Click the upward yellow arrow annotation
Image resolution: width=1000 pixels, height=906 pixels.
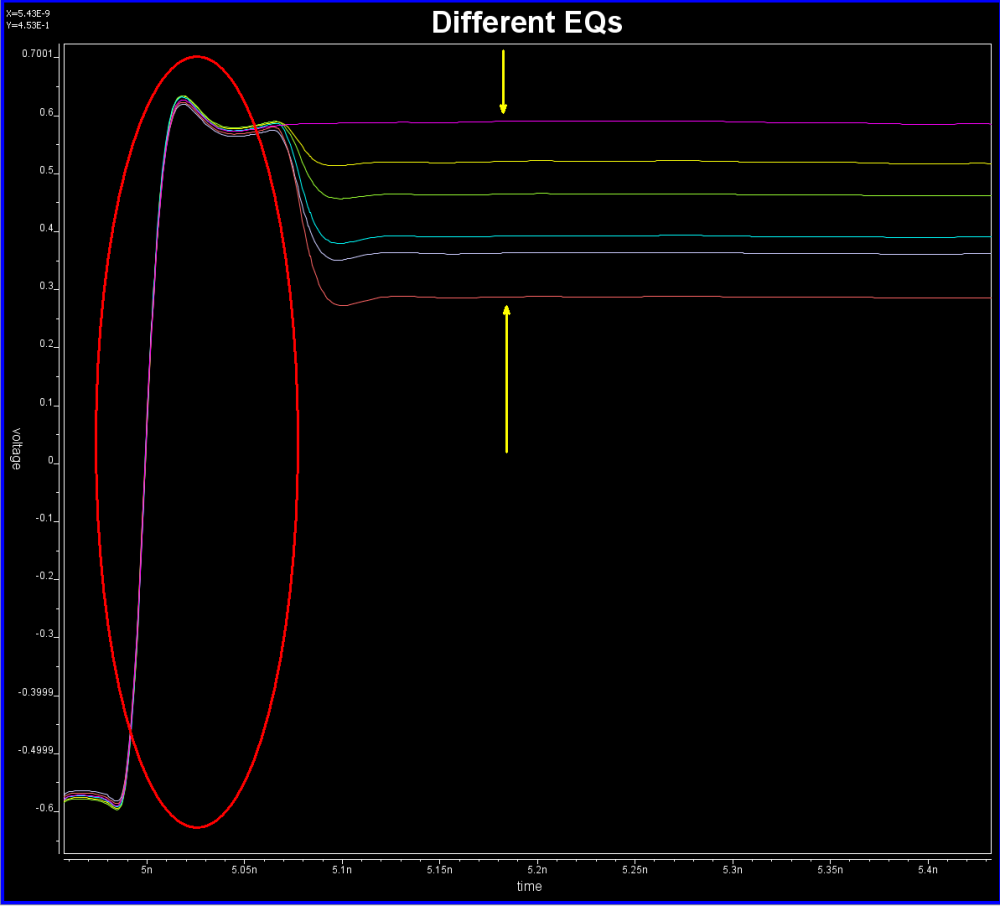coord(507,378)
